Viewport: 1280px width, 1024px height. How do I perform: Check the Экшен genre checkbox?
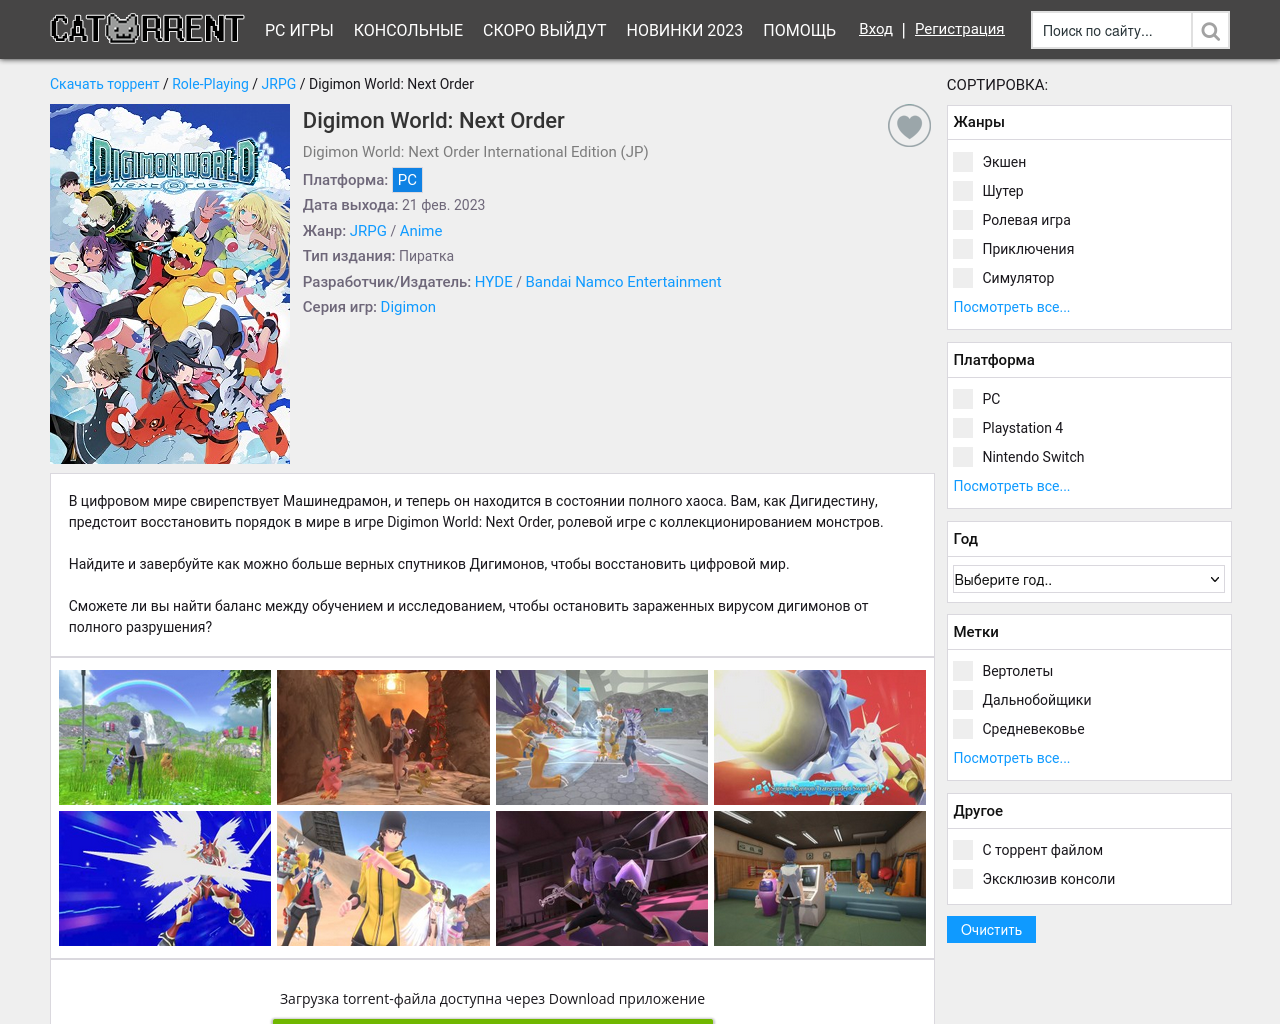pos(963,162)
